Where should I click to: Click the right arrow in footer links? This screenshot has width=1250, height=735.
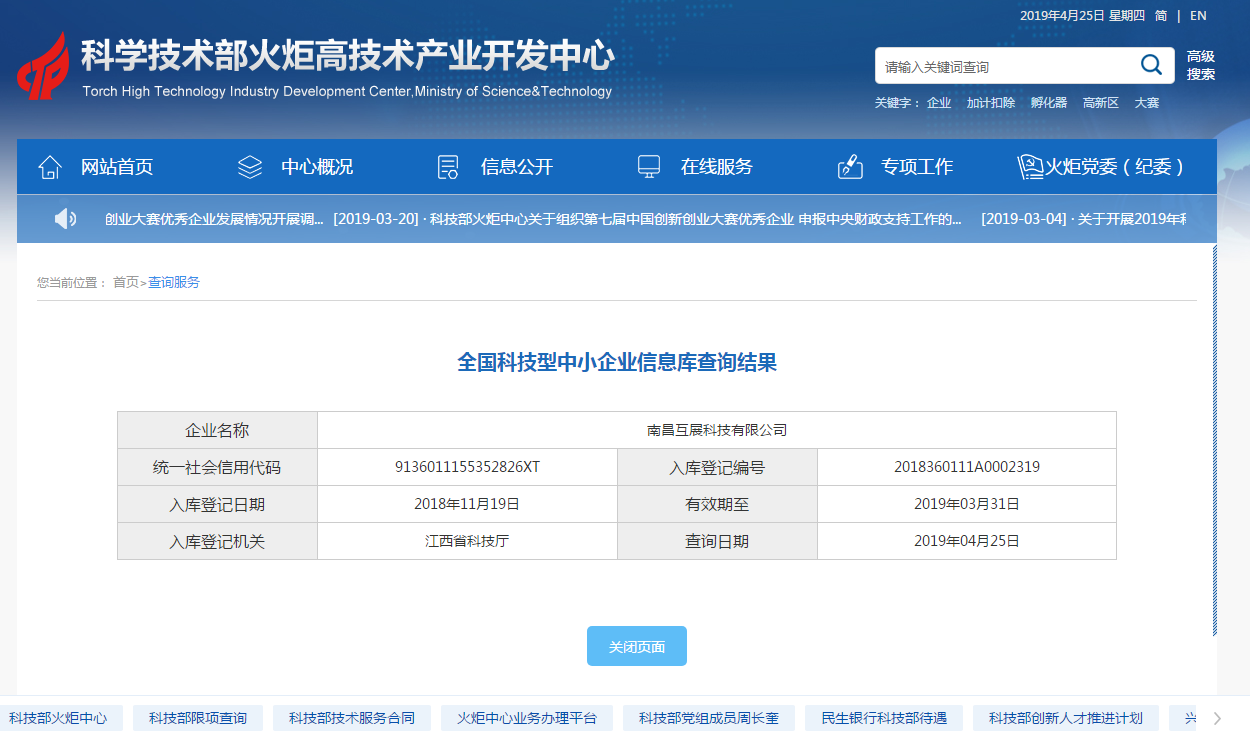1217,718
